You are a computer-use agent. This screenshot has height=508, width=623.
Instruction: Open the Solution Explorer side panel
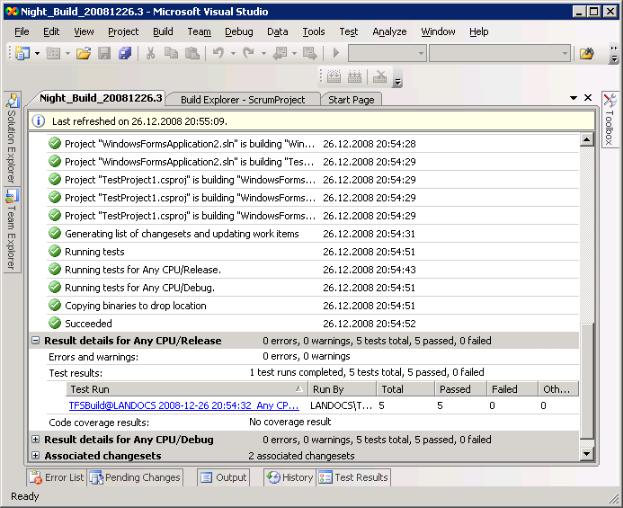tap(12, 138)
